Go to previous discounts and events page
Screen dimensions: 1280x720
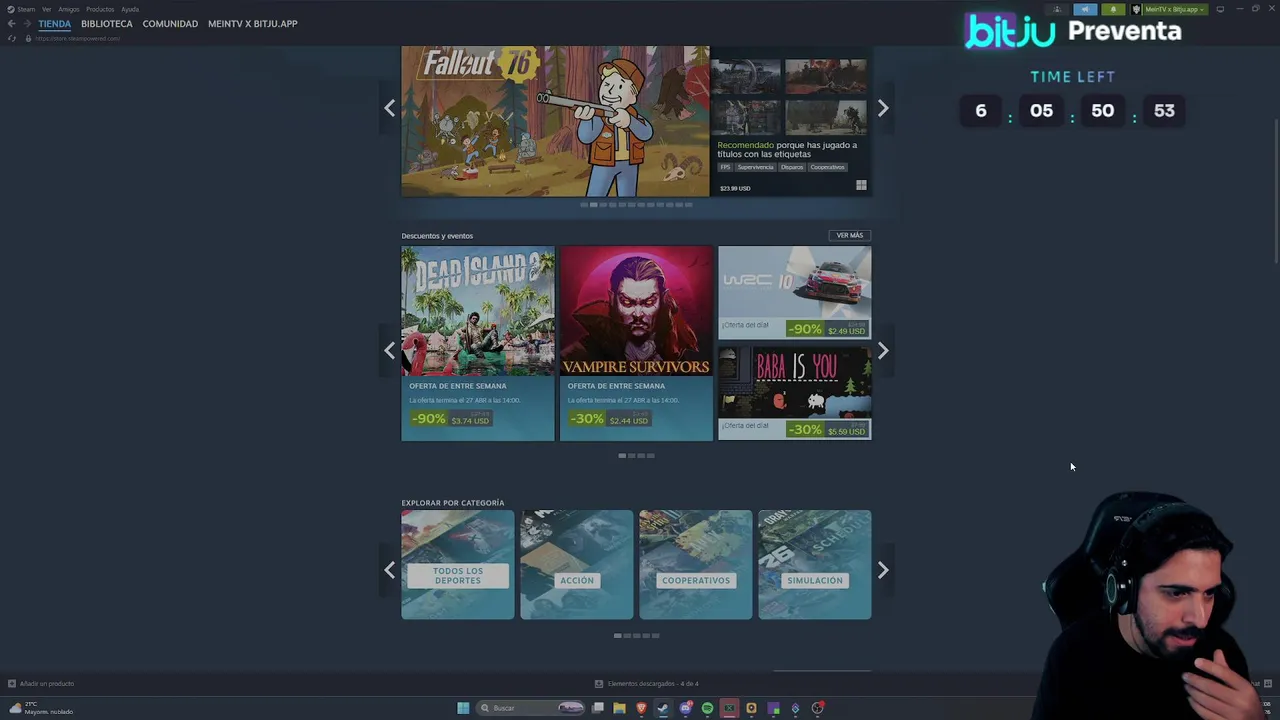[389, 351]
